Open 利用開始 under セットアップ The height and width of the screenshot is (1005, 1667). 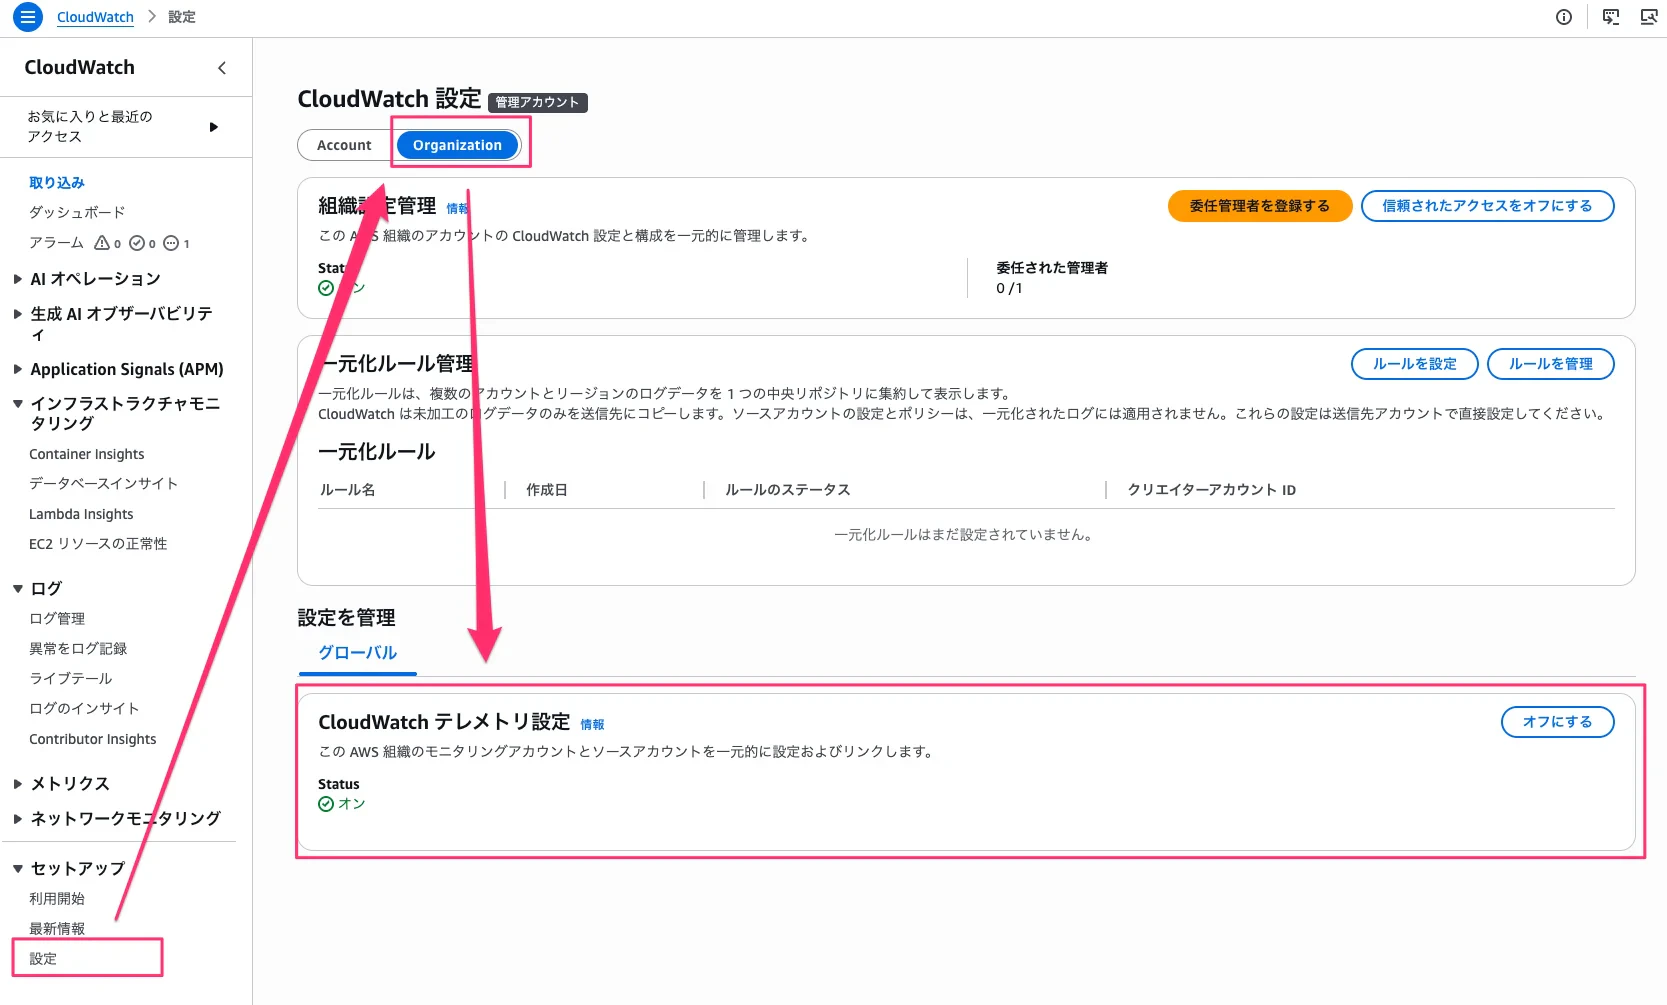pos(57,899)
